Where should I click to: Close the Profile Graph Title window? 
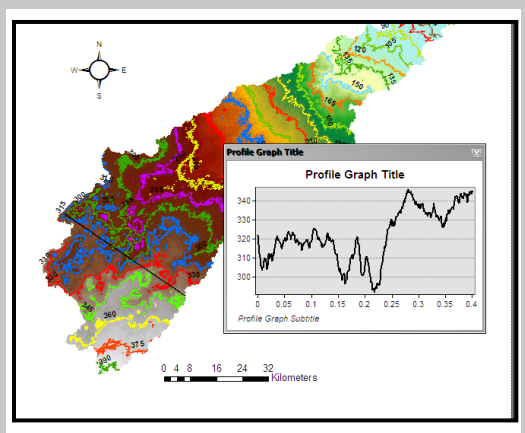pos(476,153)
